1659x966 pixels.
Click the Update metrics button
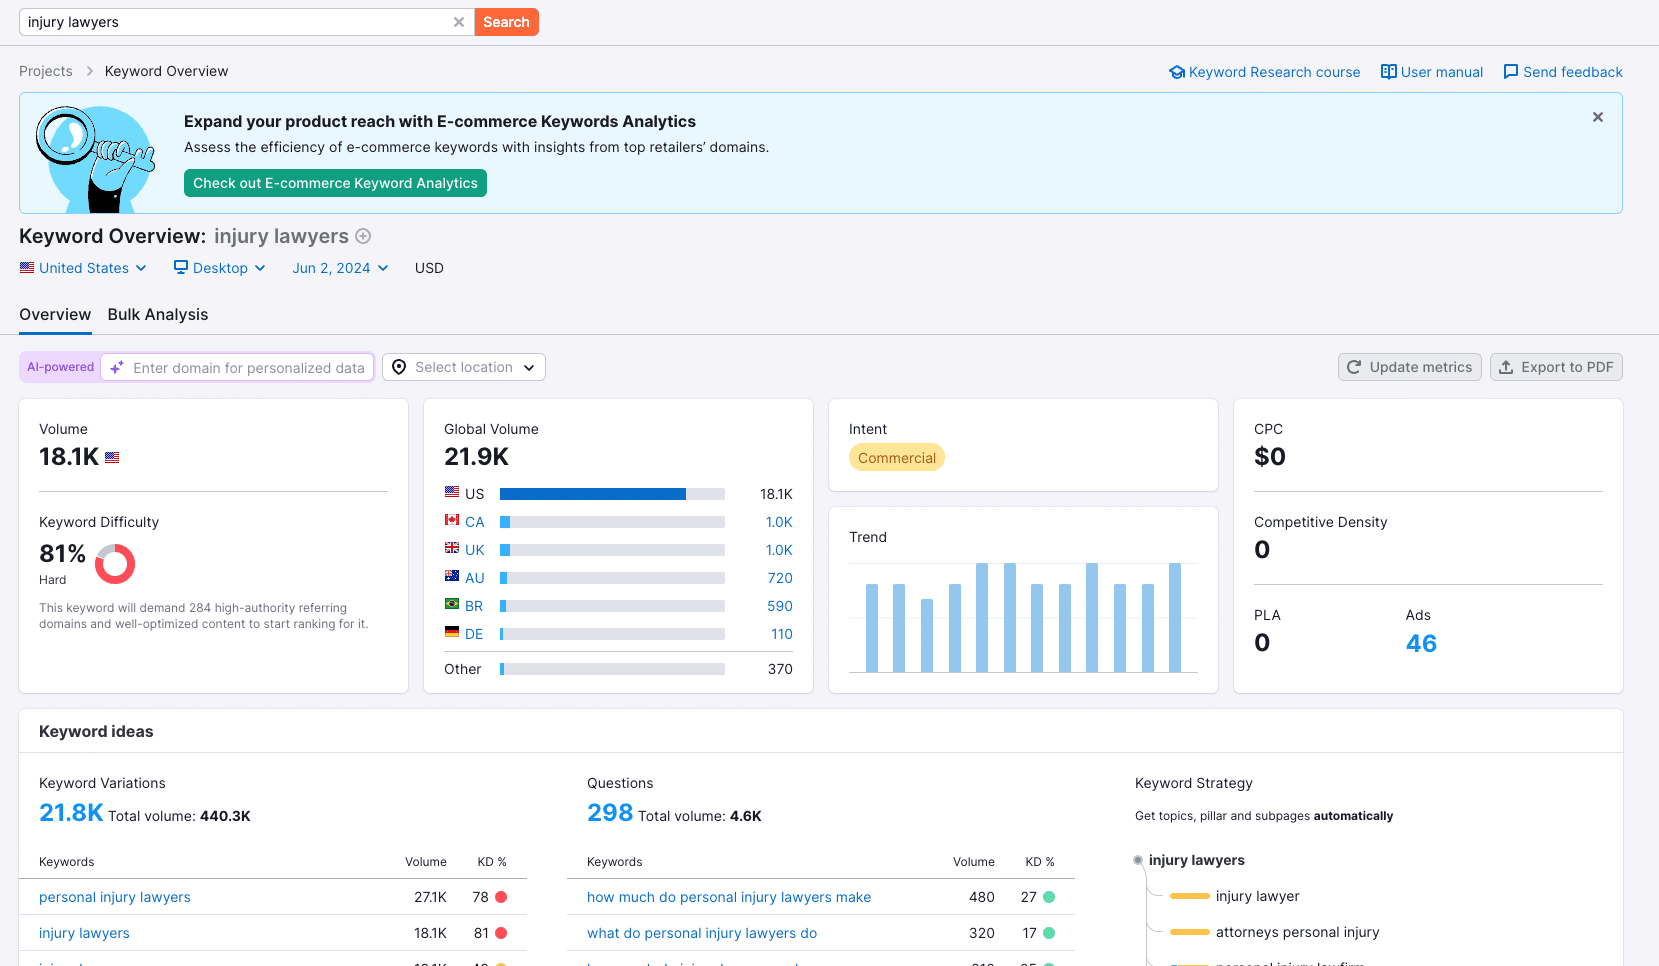(x=1410, y=367)
